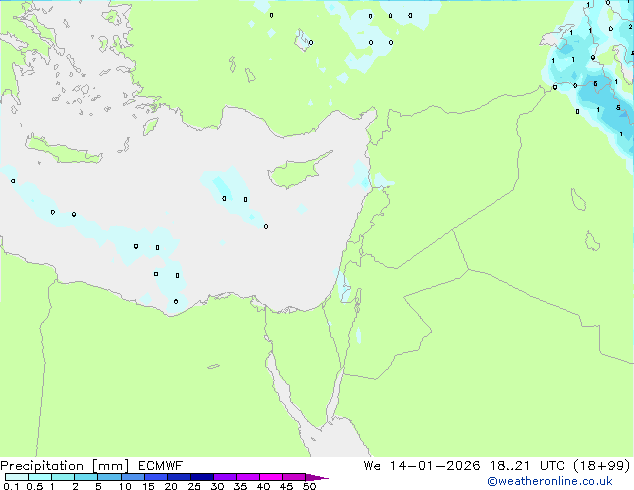634x490 pixels.
Task: Click the legend swatch between 0.1 and 0.5
Action: point(17,477)
